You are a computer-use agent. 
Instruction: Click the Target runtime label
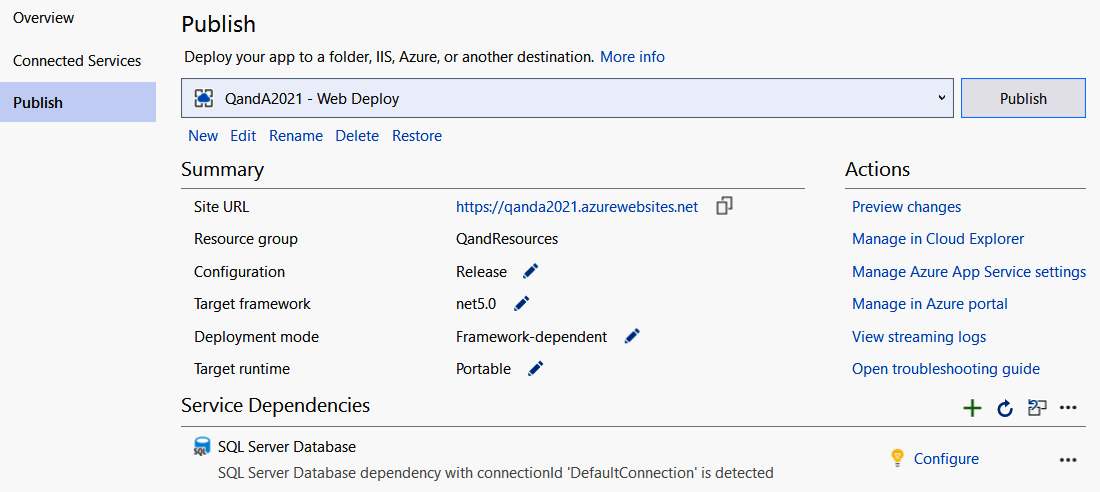click(x=241, y=369)
